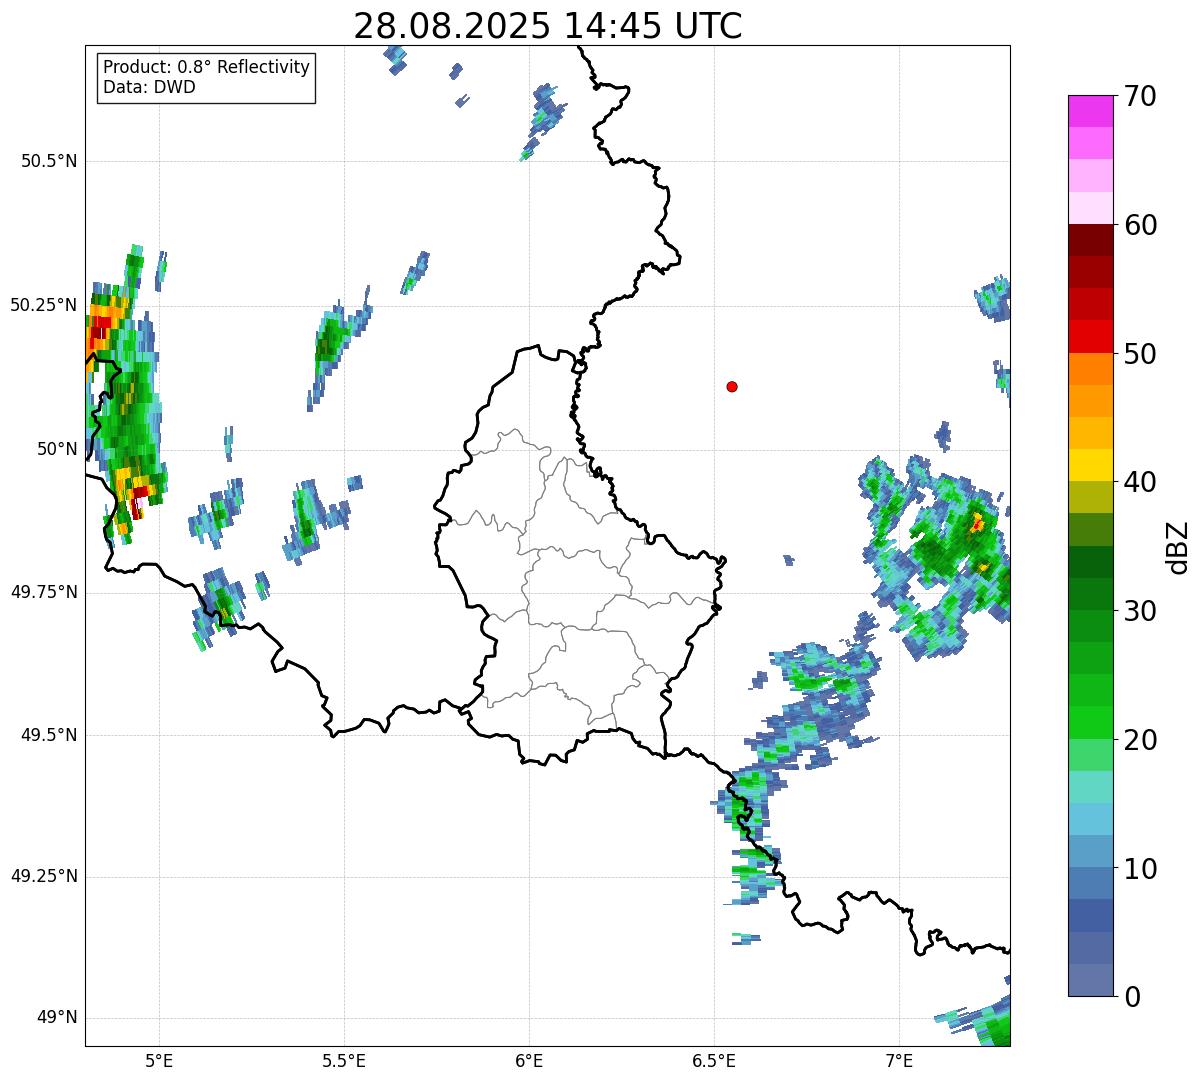Click the 49.75°N latitude label
The width and height of the screenshot is (1202, 1081).
pos(44,592)
